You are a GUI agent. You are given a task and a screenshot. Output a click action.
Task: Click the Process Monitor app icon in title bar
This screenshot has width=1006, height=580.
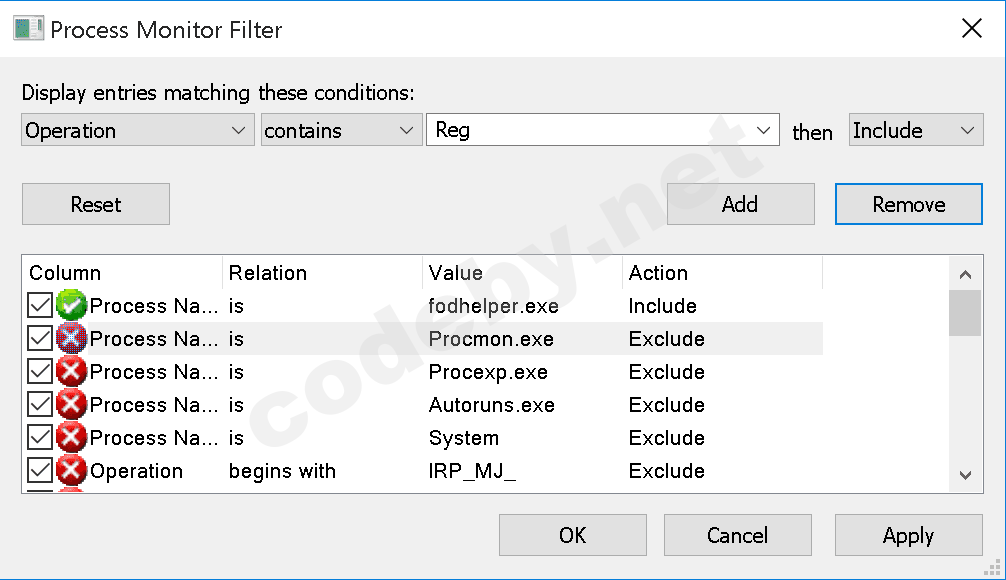pyautogui.click(x=29, y=29)
